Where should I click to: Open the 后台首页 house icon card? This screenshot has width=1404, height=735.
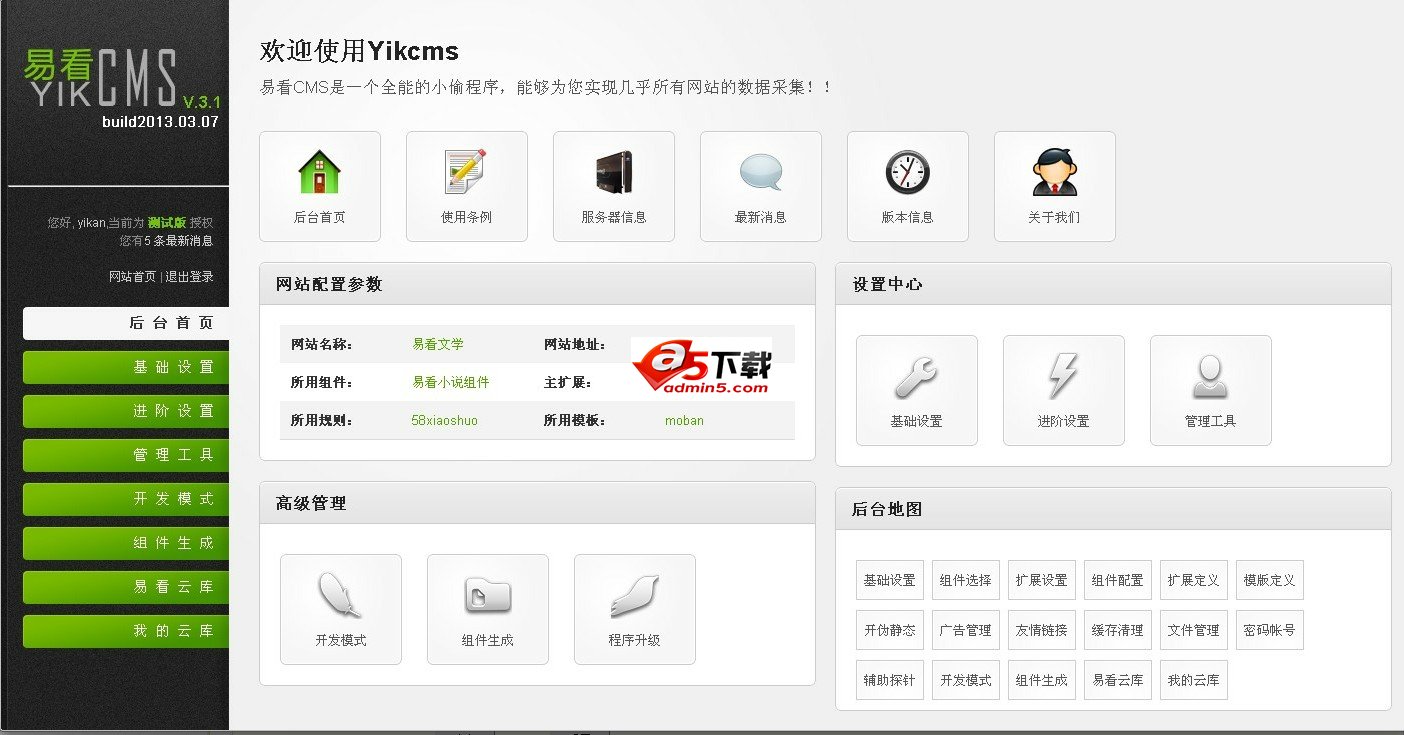pyautogui.click(x=320, y=186)
